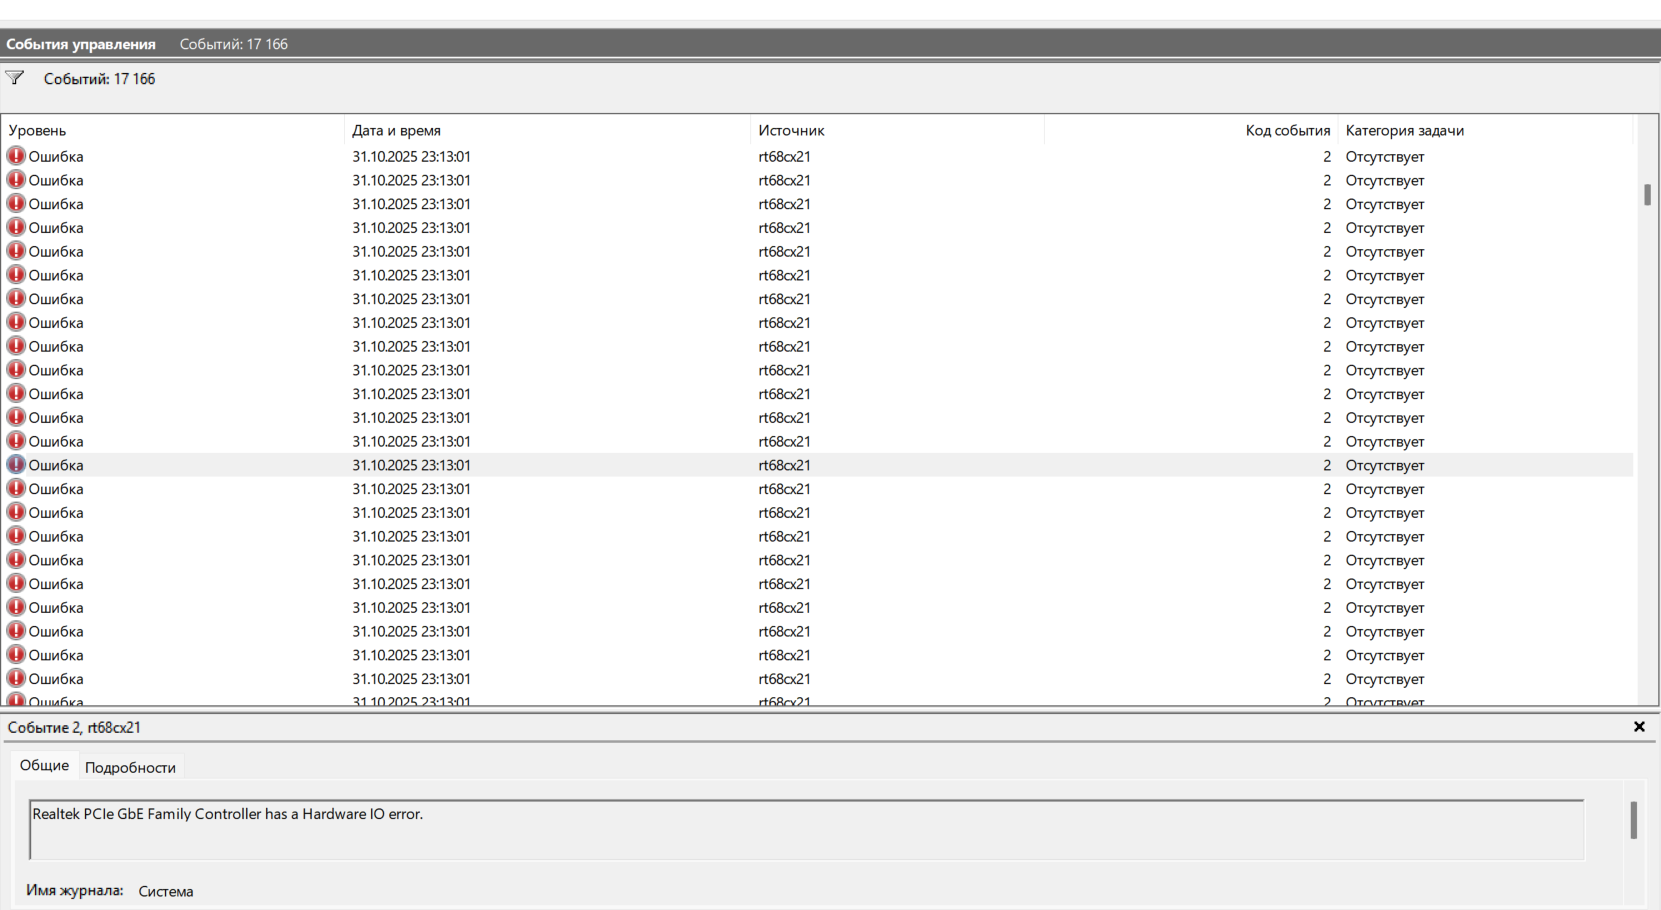Click the first row's date and time cell
Viewport: 1661px width, 910px height.
coord(411,156)
